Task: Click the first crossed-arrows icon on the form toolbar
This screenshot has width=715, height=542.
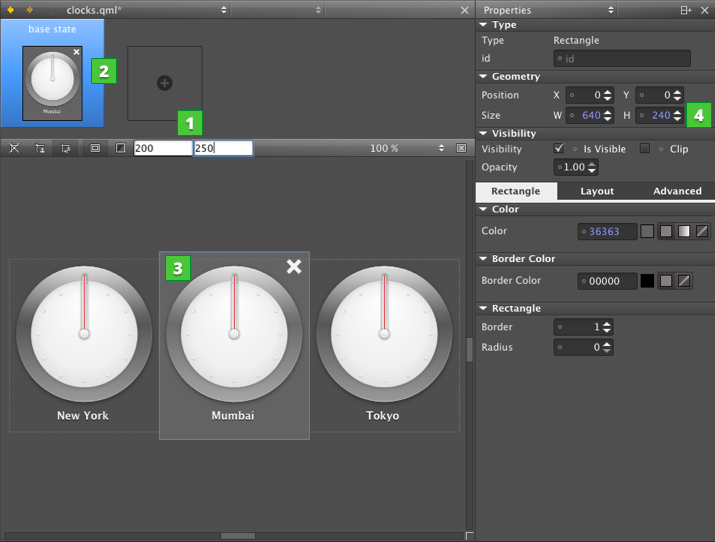Action: pos(15,148)
